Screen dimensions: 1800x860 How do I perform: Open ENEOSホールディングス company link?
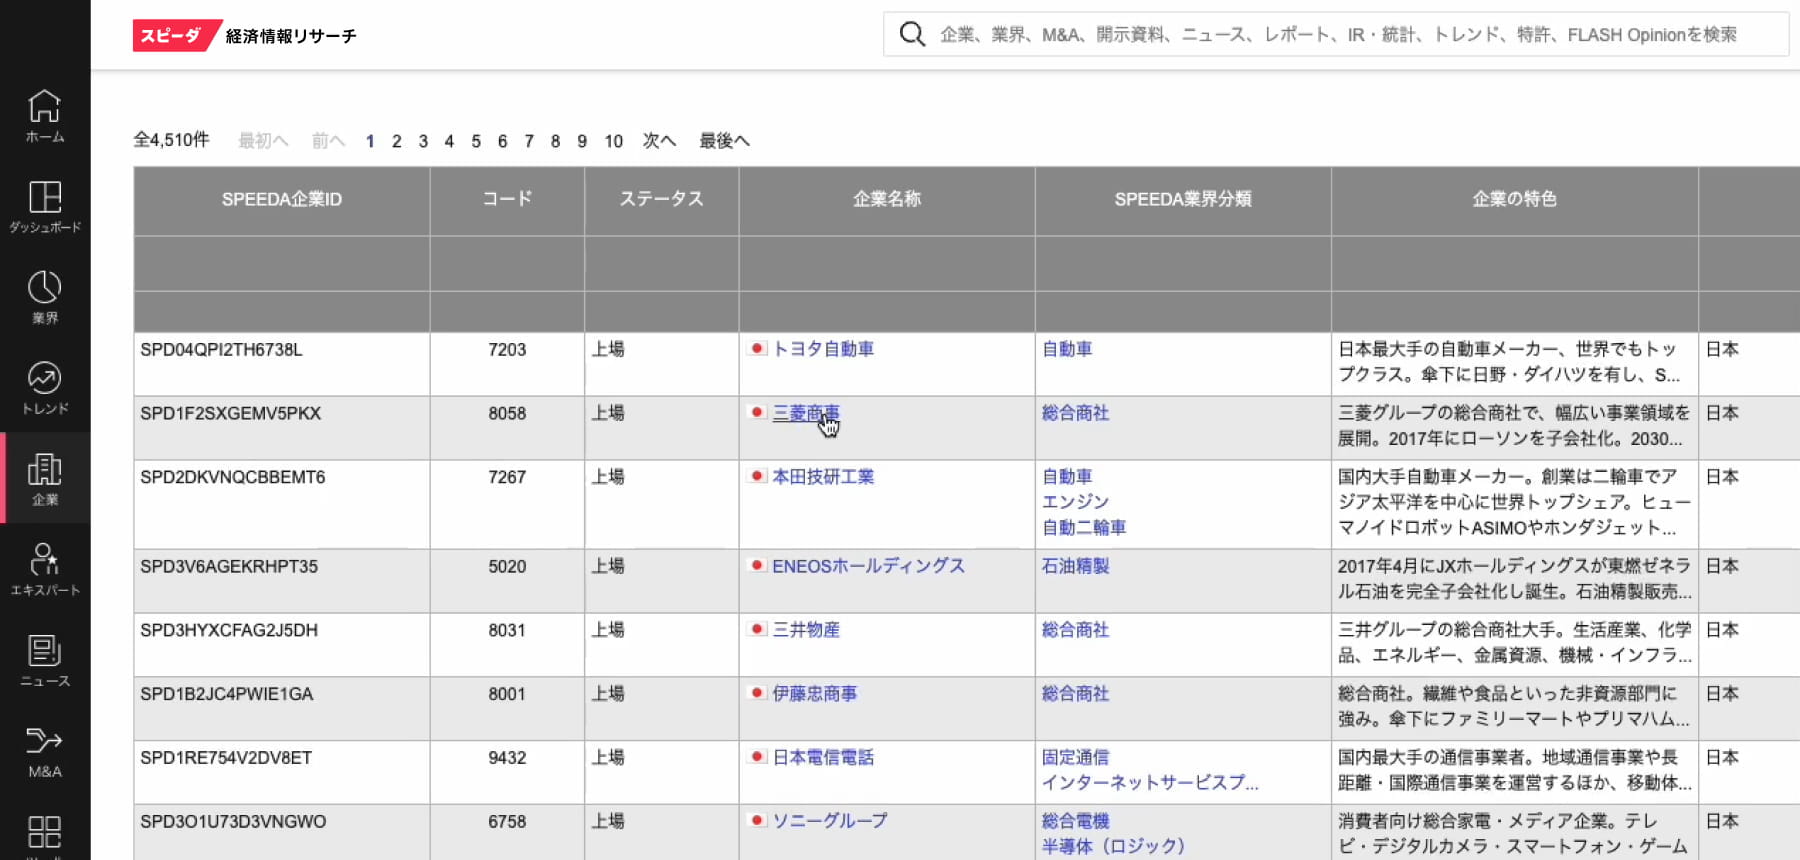[868, 566]
